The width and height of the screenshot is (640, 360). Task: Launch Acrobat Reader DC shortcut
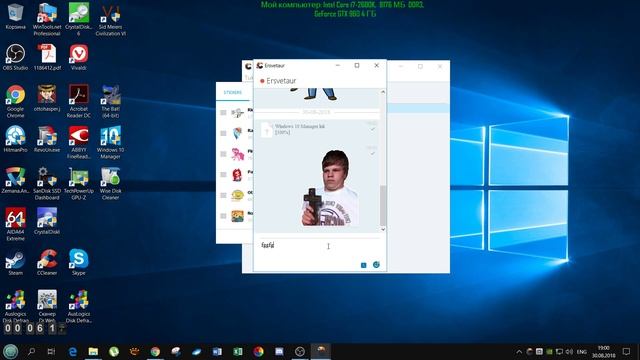pos(78,101)
